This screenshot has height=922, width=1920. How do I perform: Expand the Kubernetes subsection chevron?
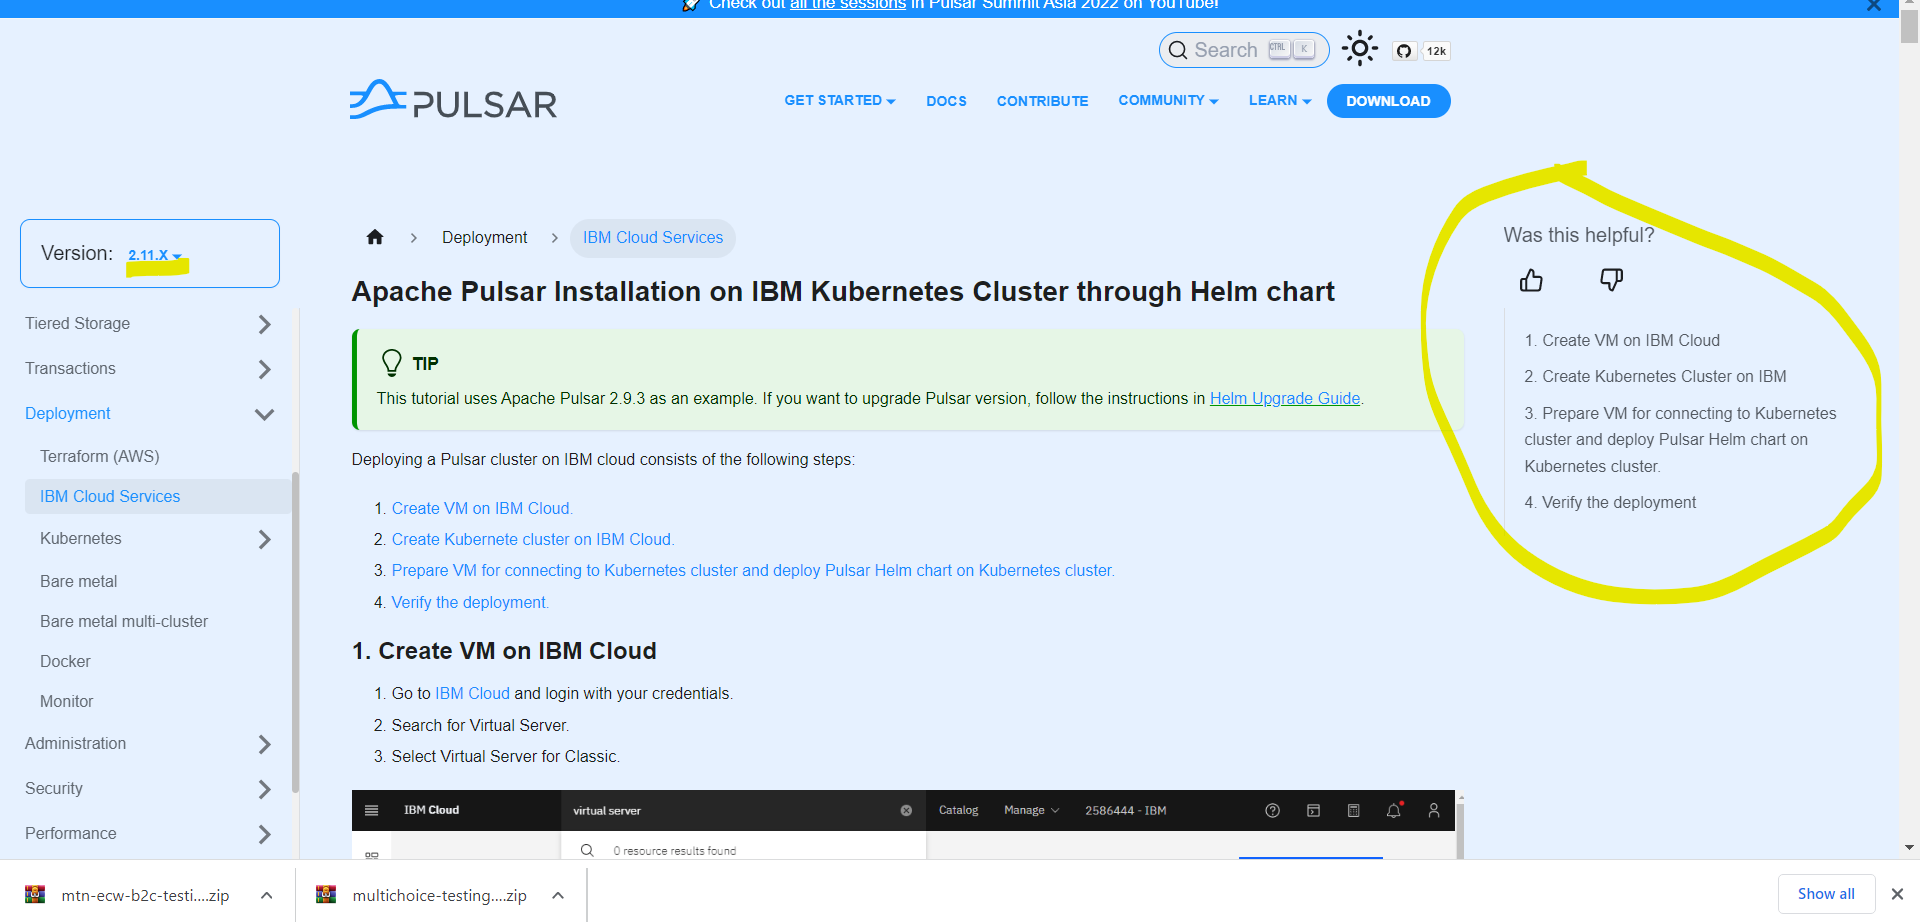coord(264,539)
